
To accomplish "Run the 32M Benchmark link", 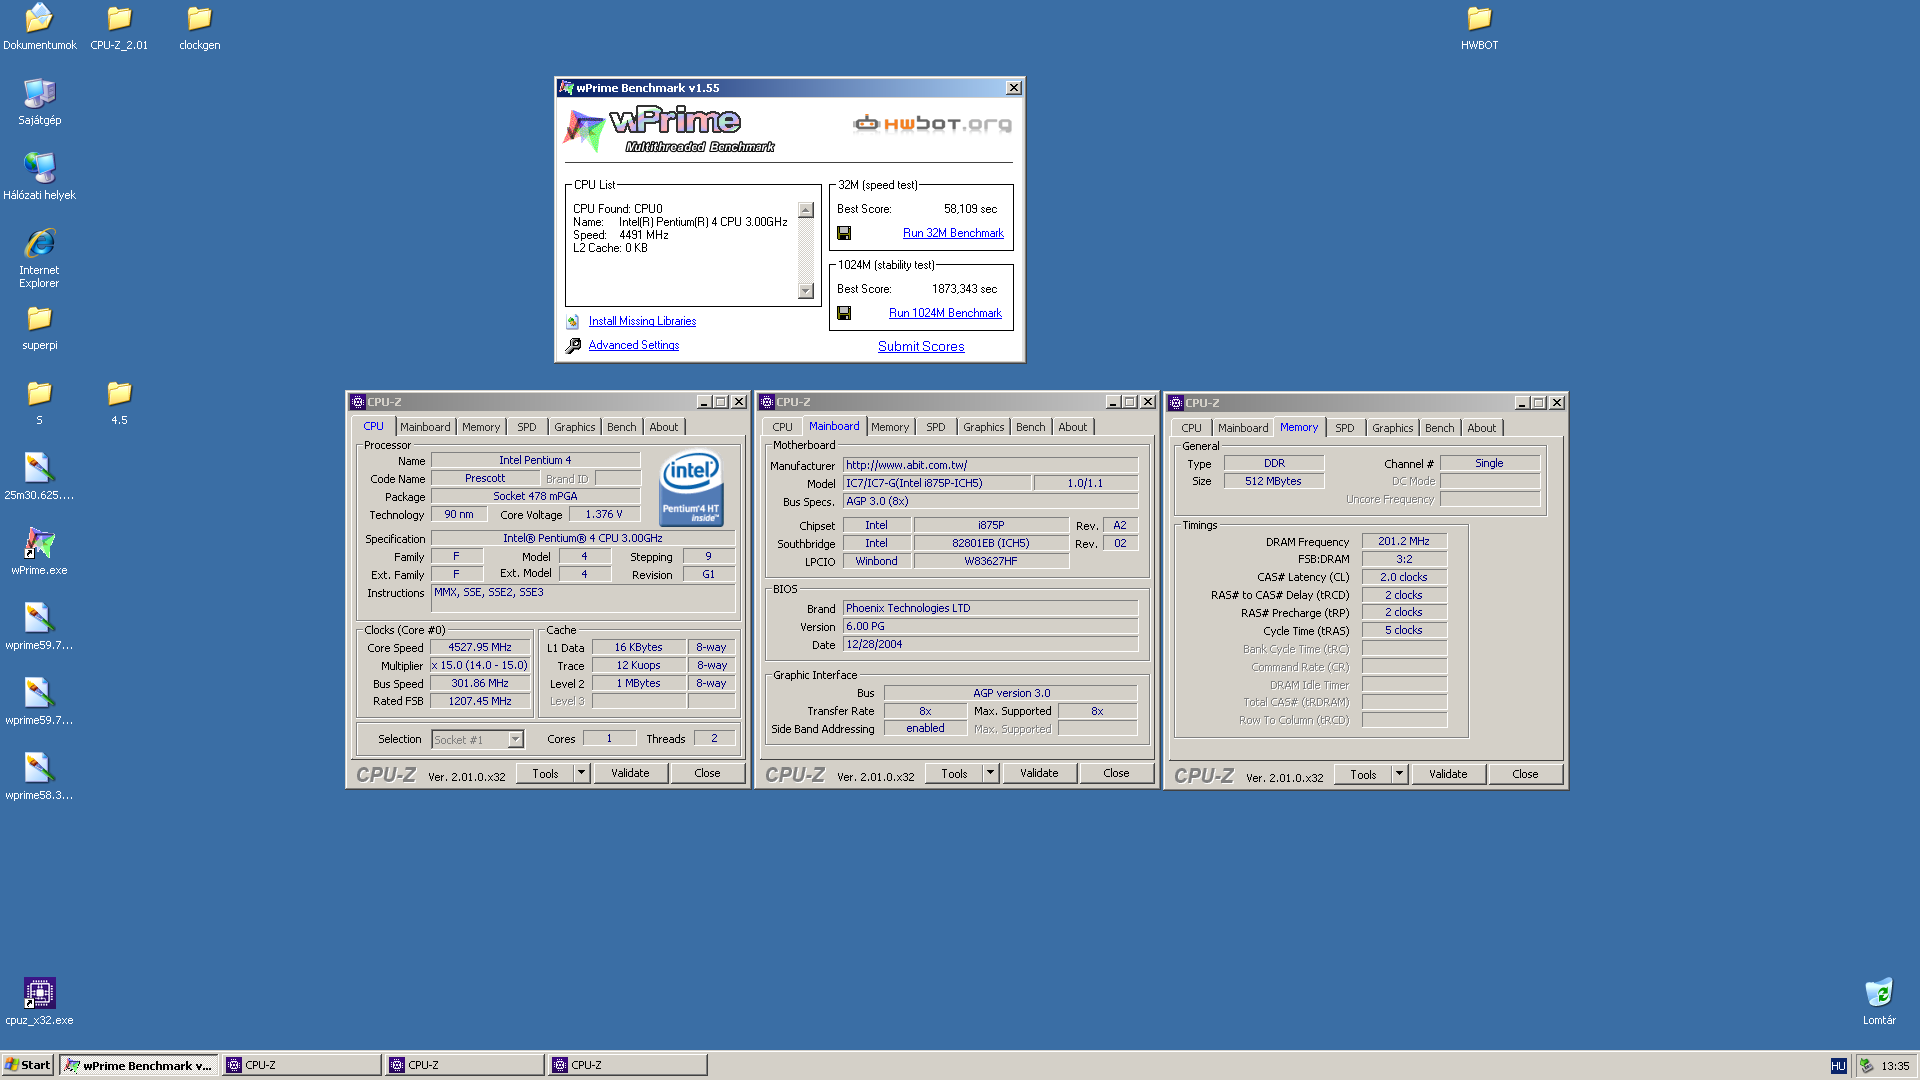I will [953, 233].
